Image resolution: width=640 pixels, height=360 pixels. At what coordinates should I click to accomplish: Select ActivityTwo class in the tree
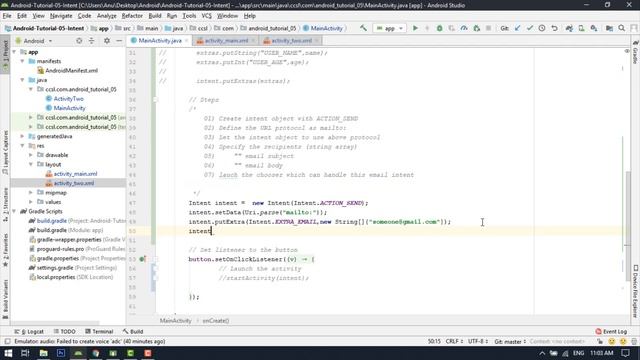pyautogui.click(x=68, y=99)
